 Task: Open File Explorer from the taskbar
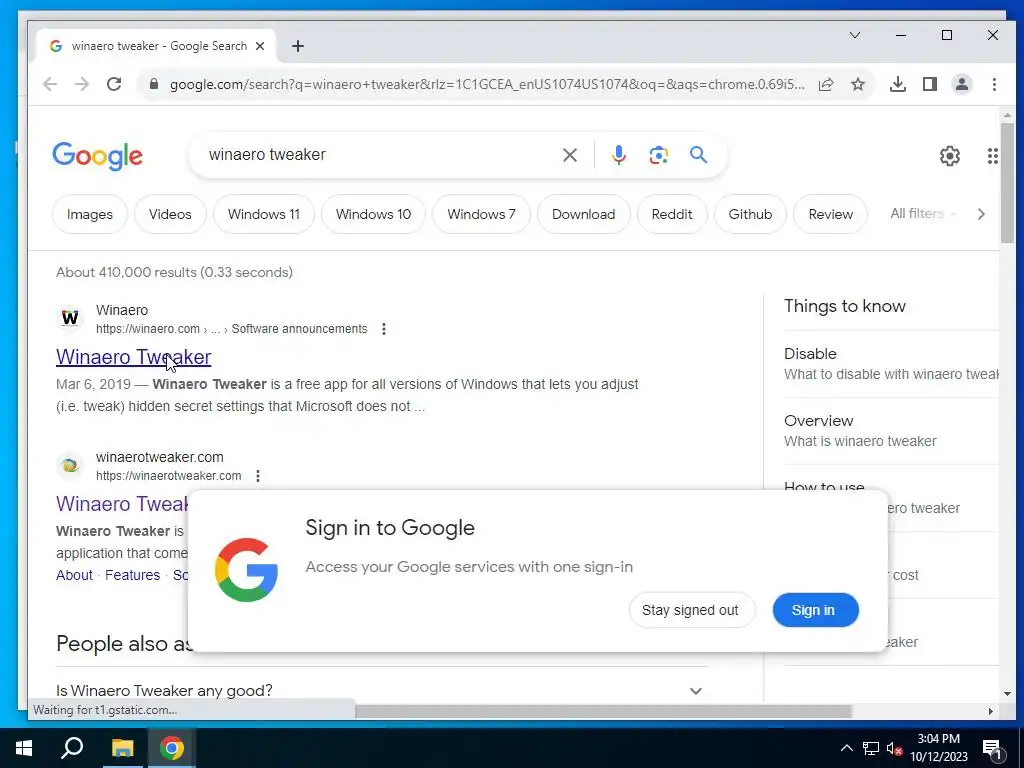[x=122, y=748]
